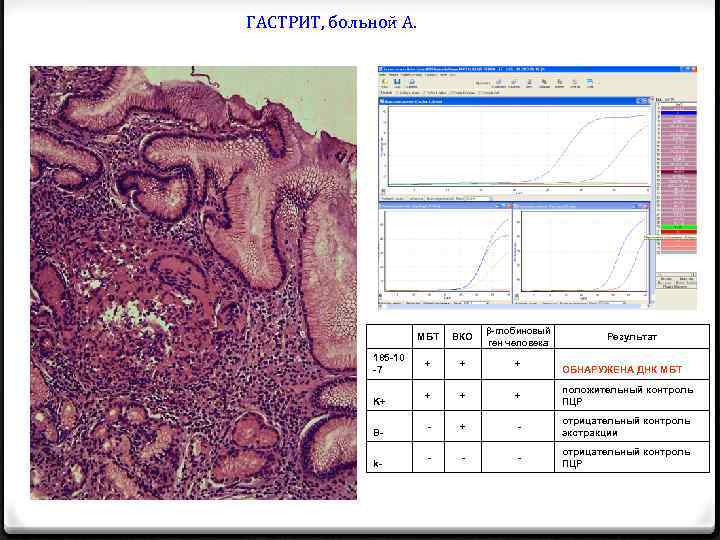Click the 'B-' row label cell
The width and height of the screenshot is (720, 540).
[x=389, y=427]
